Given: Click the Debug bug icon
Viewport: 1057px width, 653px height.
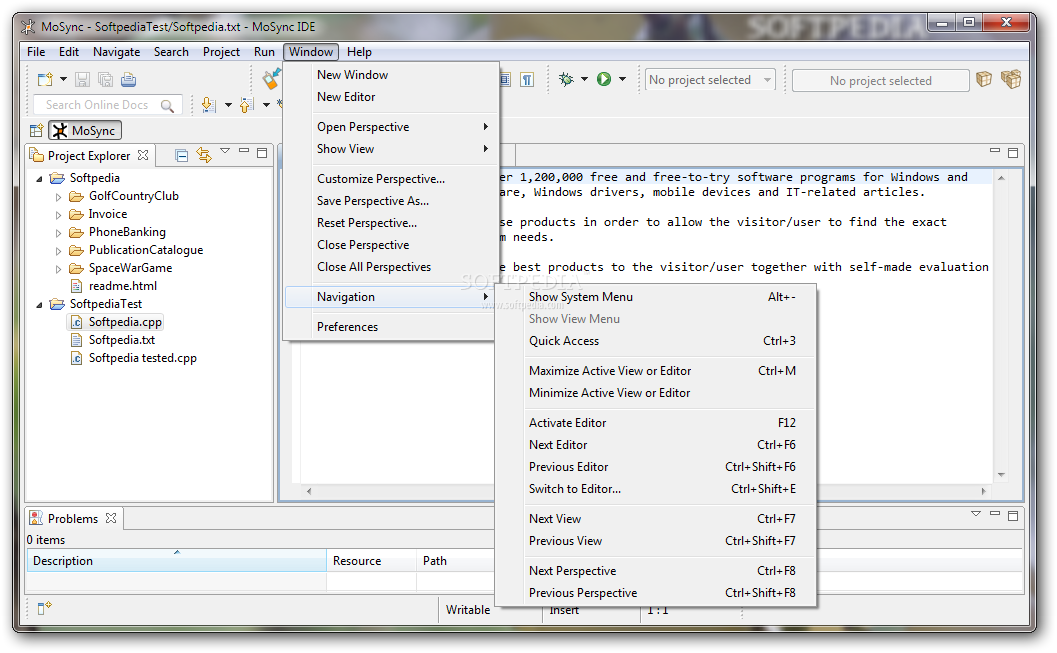Looking at the screenshot, I should [566, 80].
